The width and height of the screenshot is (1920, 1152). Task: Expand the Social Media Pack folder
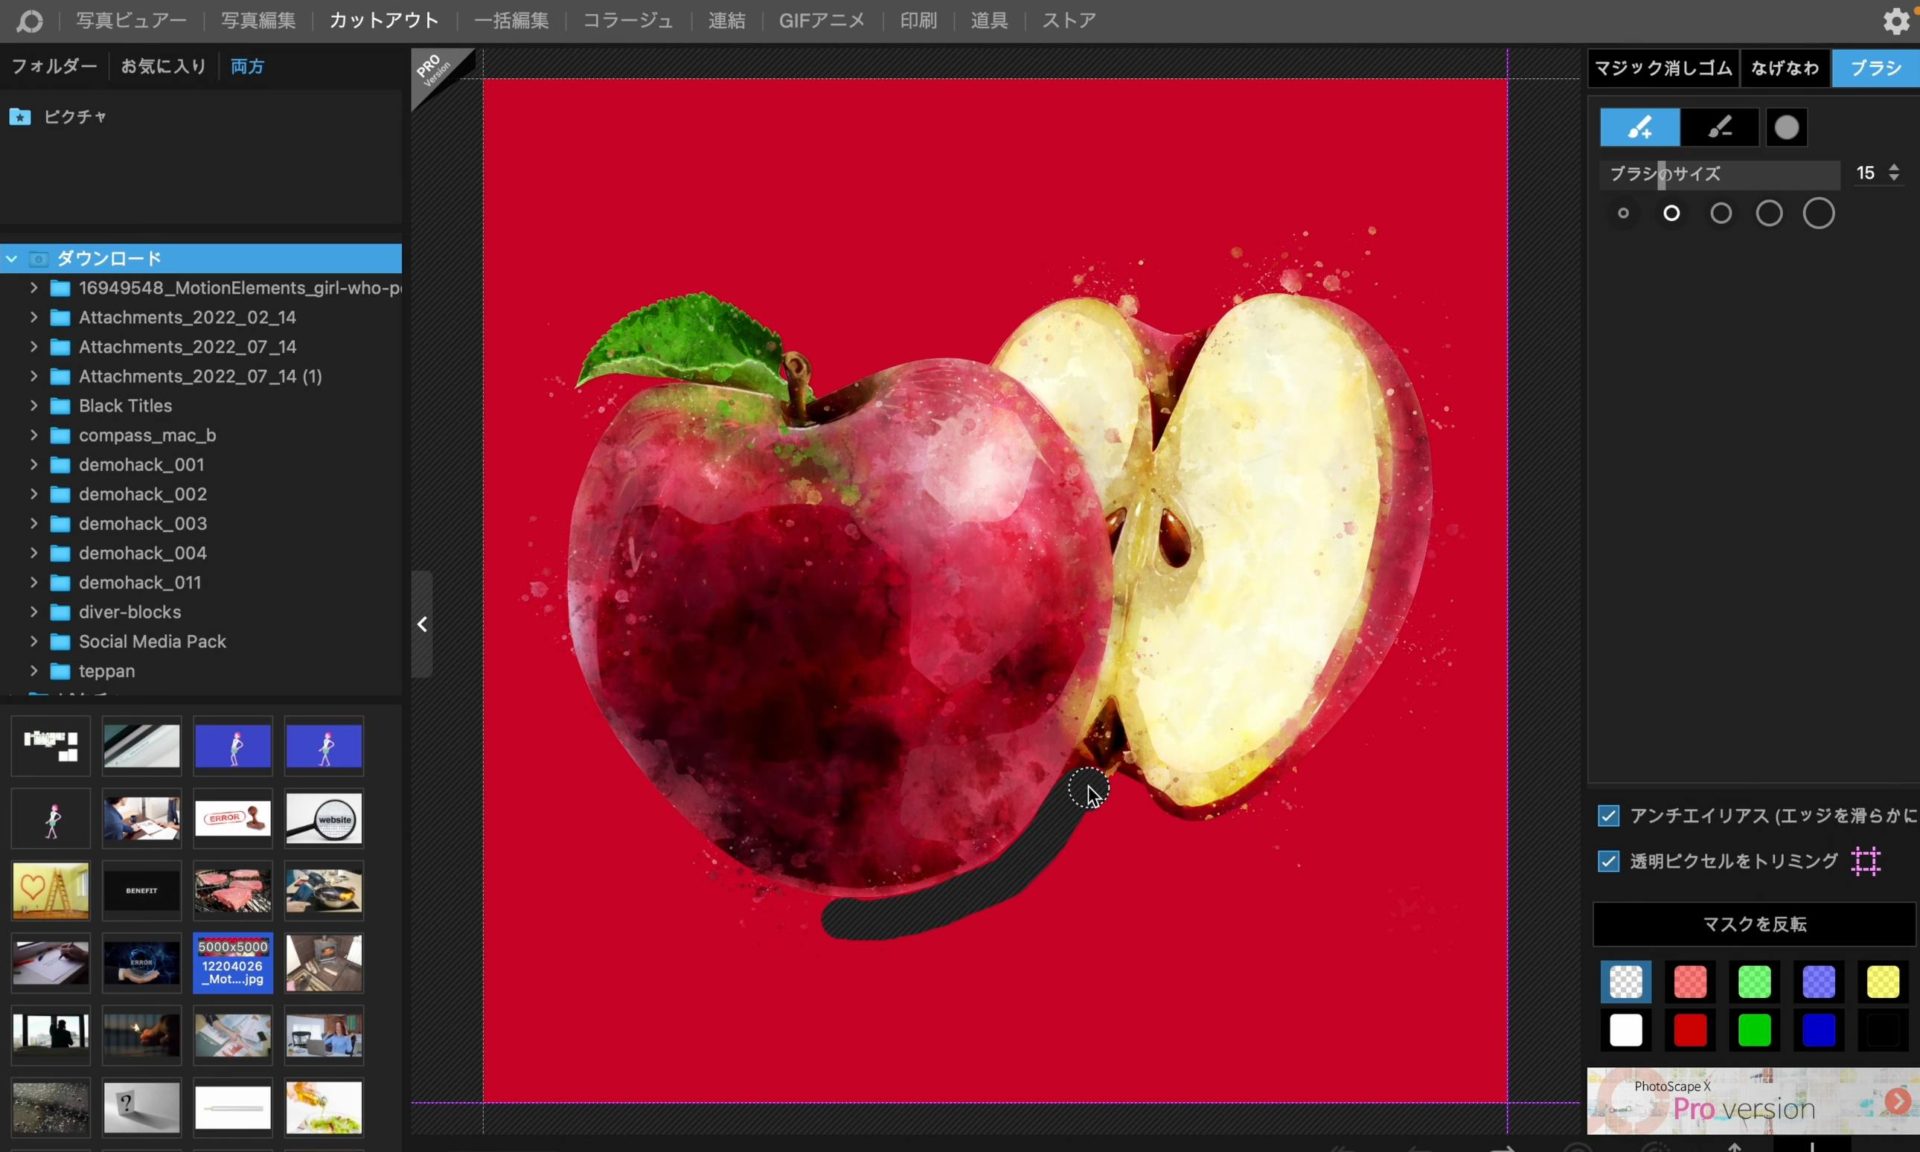tap(34, 642)
